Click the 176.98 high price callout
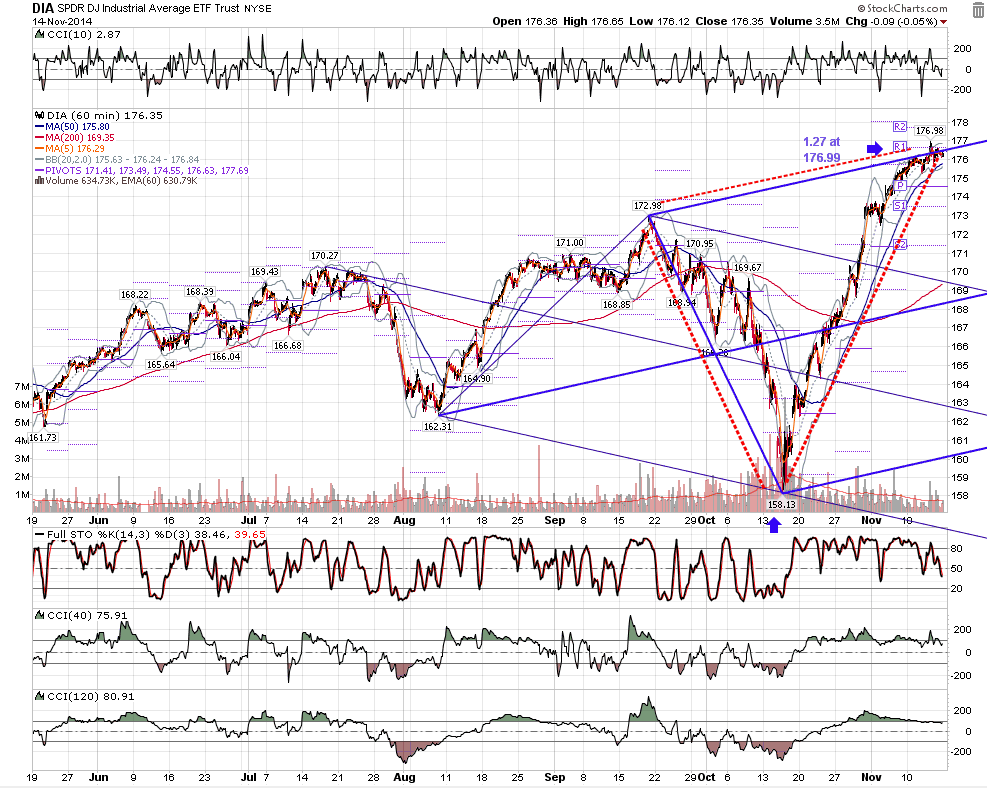Viewport: 987px width, 788px height. 930,131
